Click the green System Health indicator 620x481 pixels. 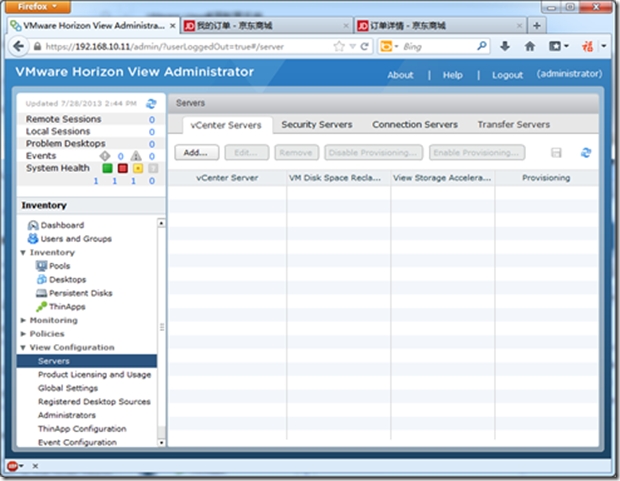click(x=107, y=168)
